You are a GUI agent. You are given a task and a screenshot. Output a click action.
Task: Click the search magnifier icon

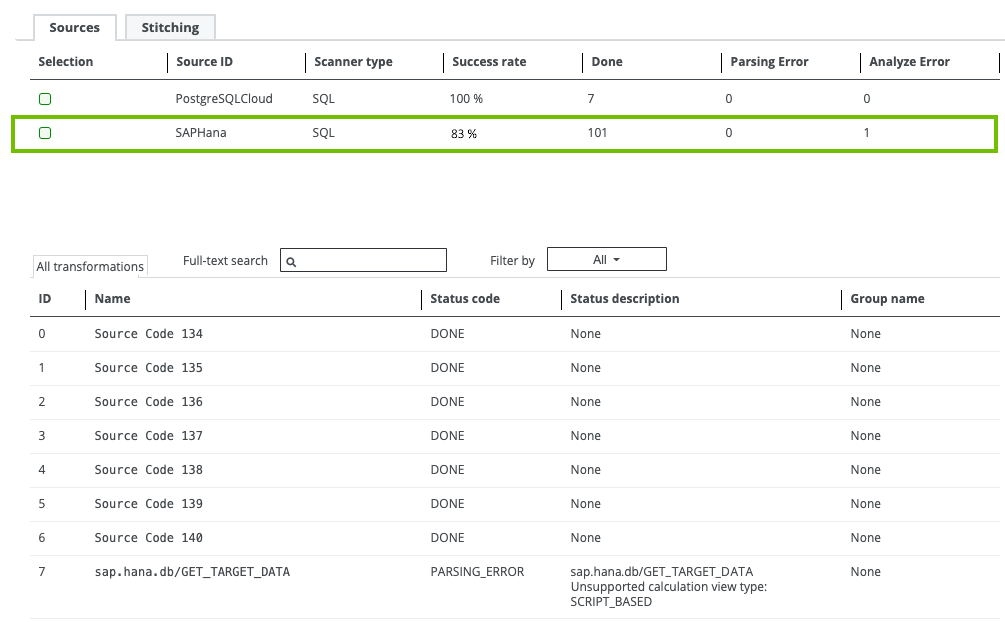click(291, 261)
